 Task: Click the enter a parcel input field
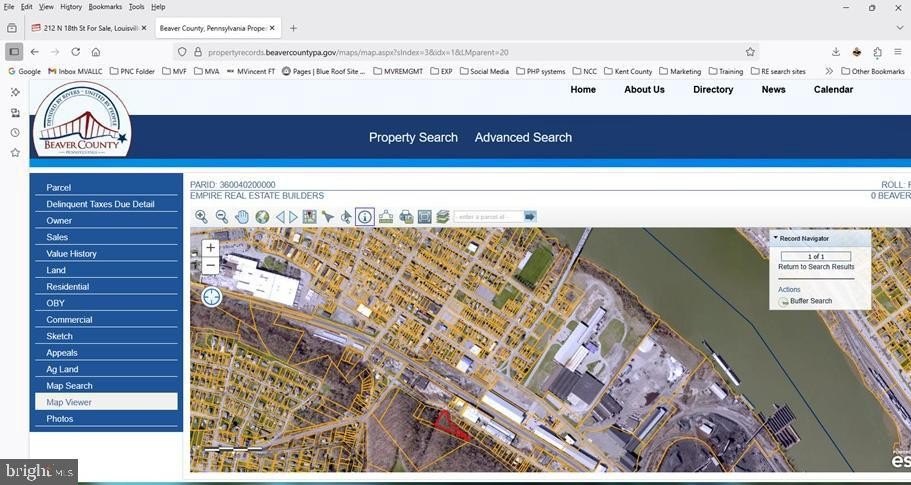coord(487,217)
